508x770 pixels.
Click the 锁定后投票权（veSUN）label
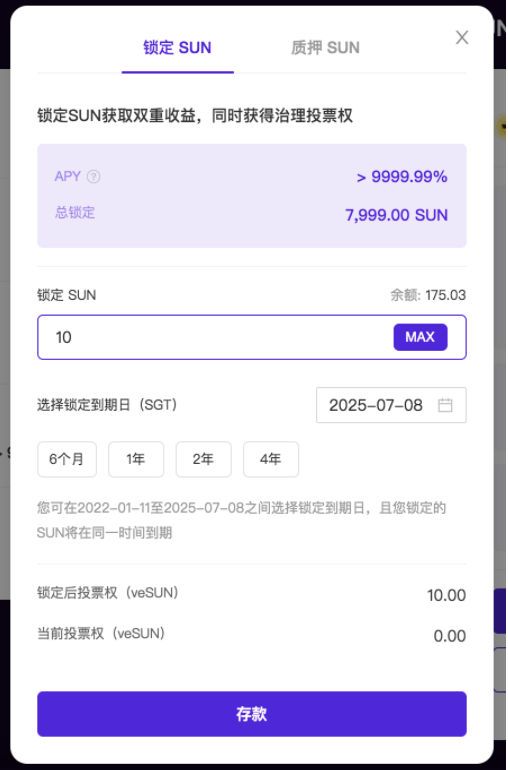[x=108, y=593]
